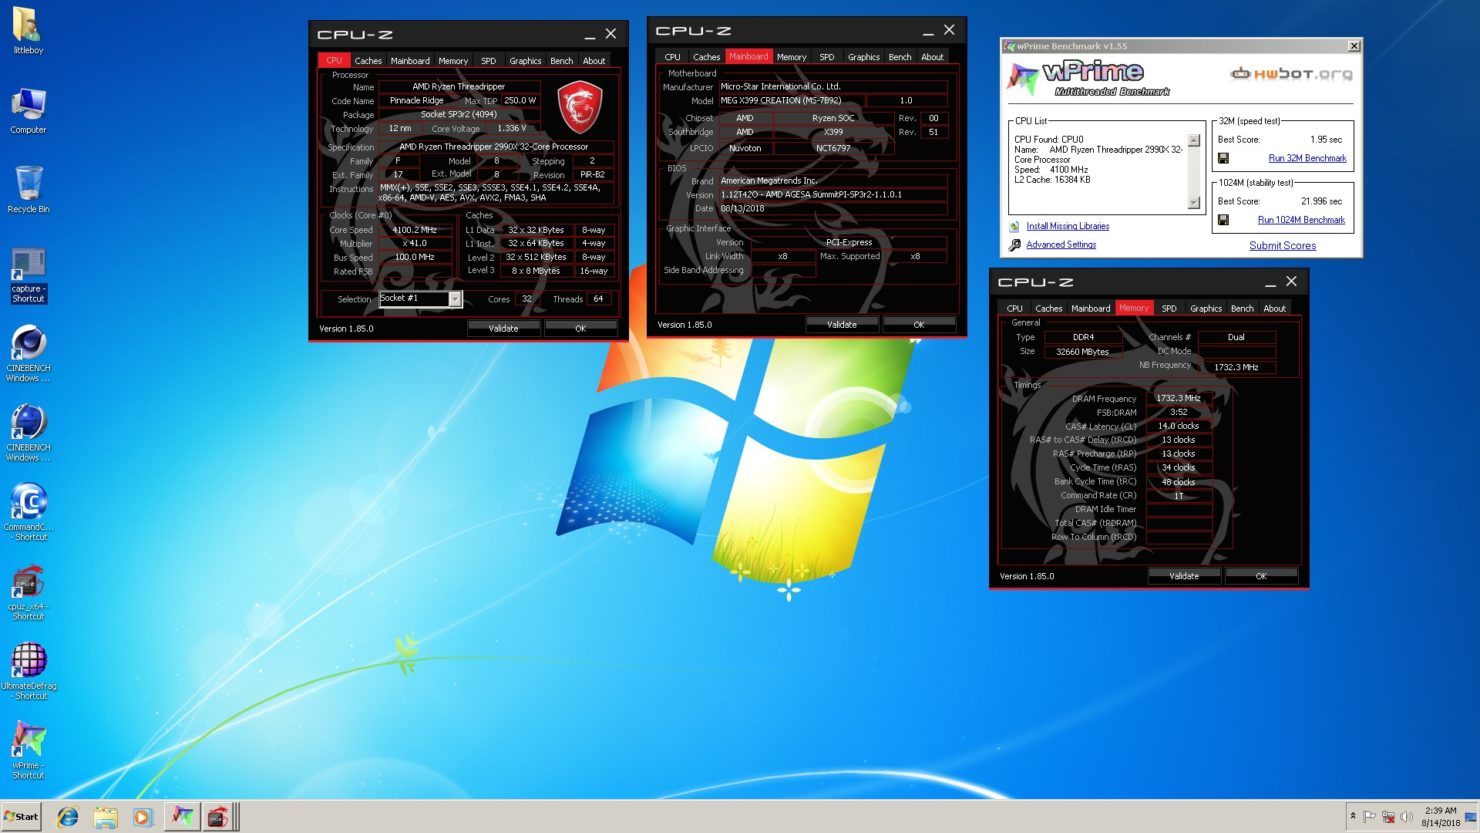Select the wPrime Shortcut desktop icon
The image size is (1480, 833).
tap(28, 751)
